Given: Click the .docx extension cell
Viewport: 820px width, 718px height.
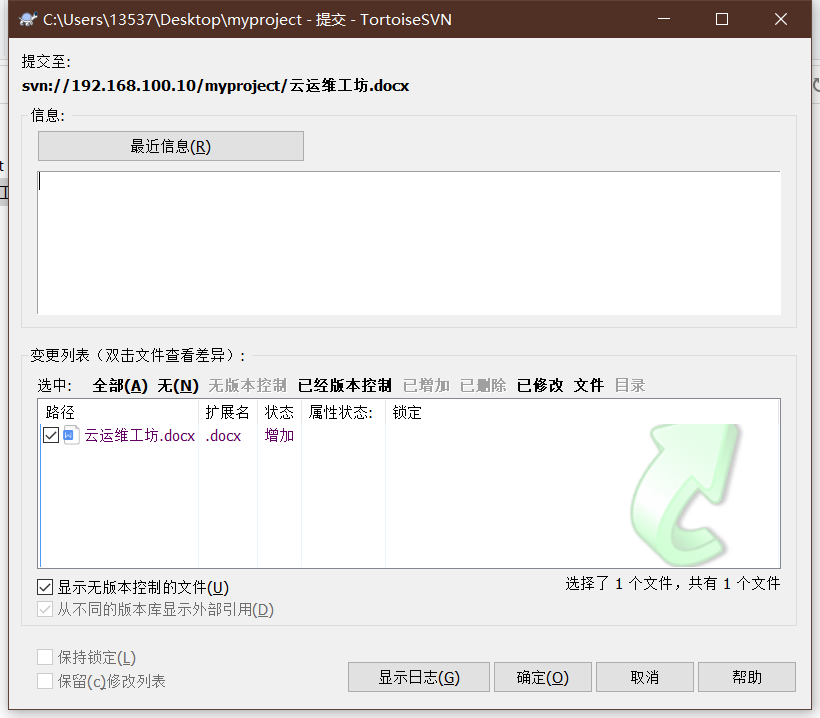Looking at the screenshot, I should click(223, 435).
